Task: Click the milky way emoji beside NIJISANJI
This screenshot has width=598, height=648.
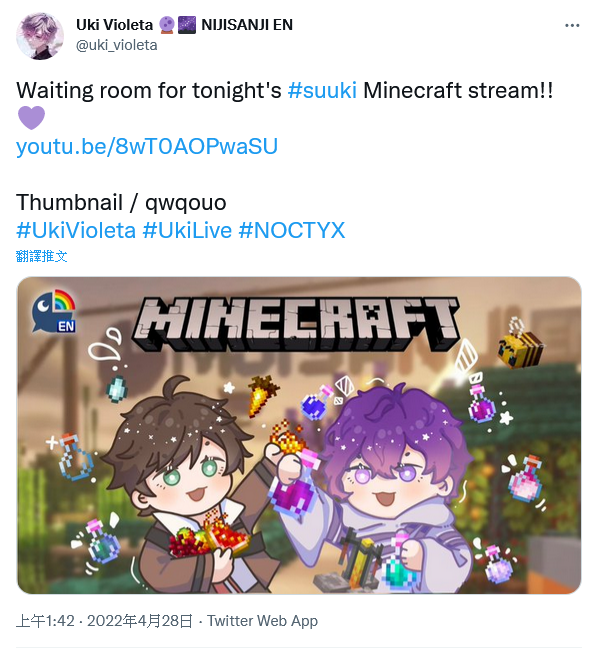Action: [x=187, y=25]
